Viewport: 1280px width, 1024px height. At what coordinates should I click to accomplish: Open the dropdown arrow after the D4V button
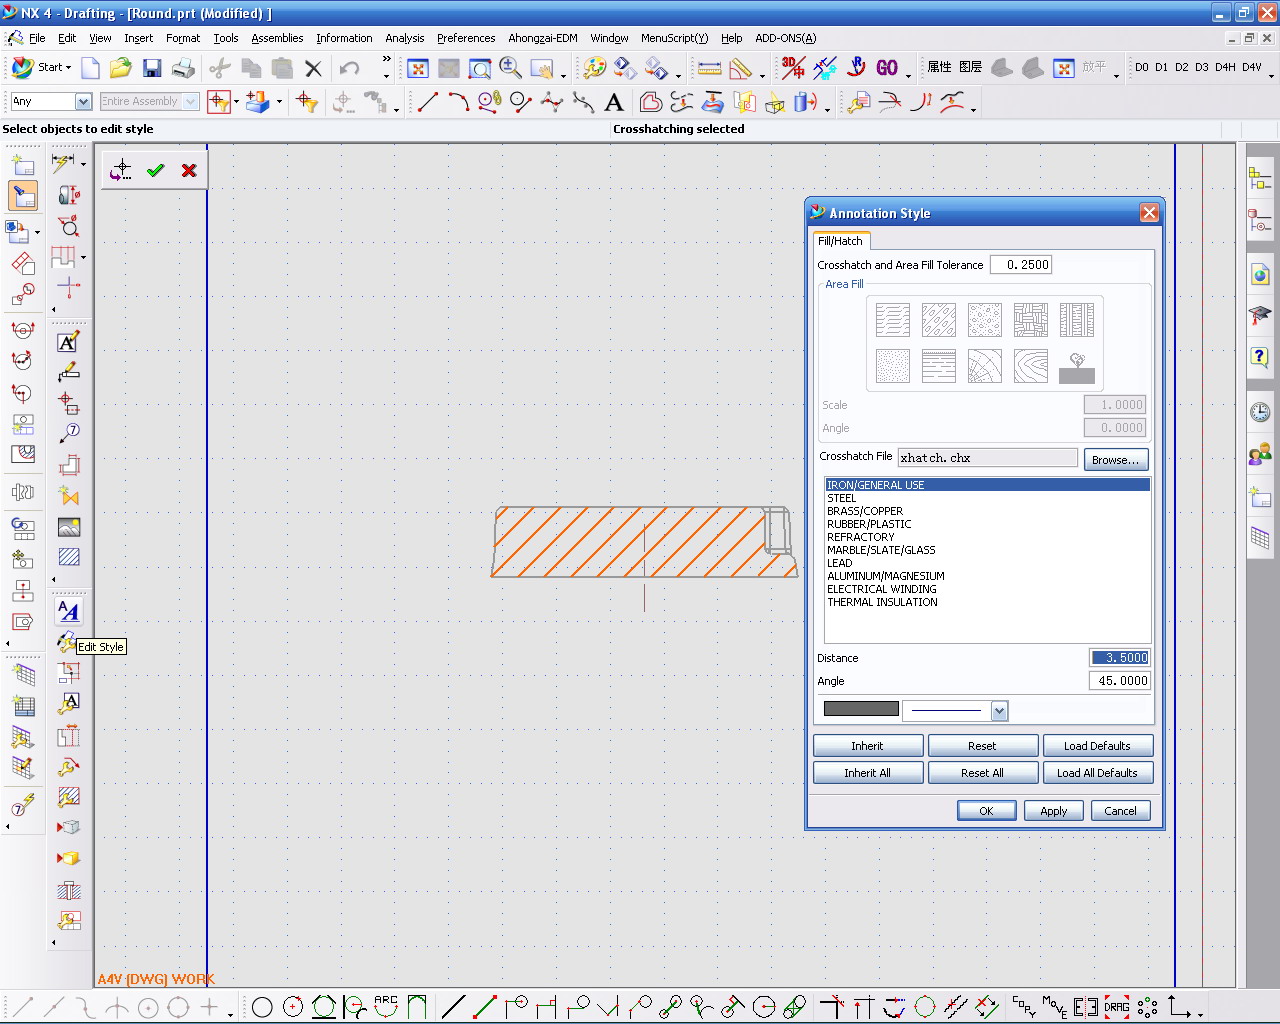tap(1271, 74)
